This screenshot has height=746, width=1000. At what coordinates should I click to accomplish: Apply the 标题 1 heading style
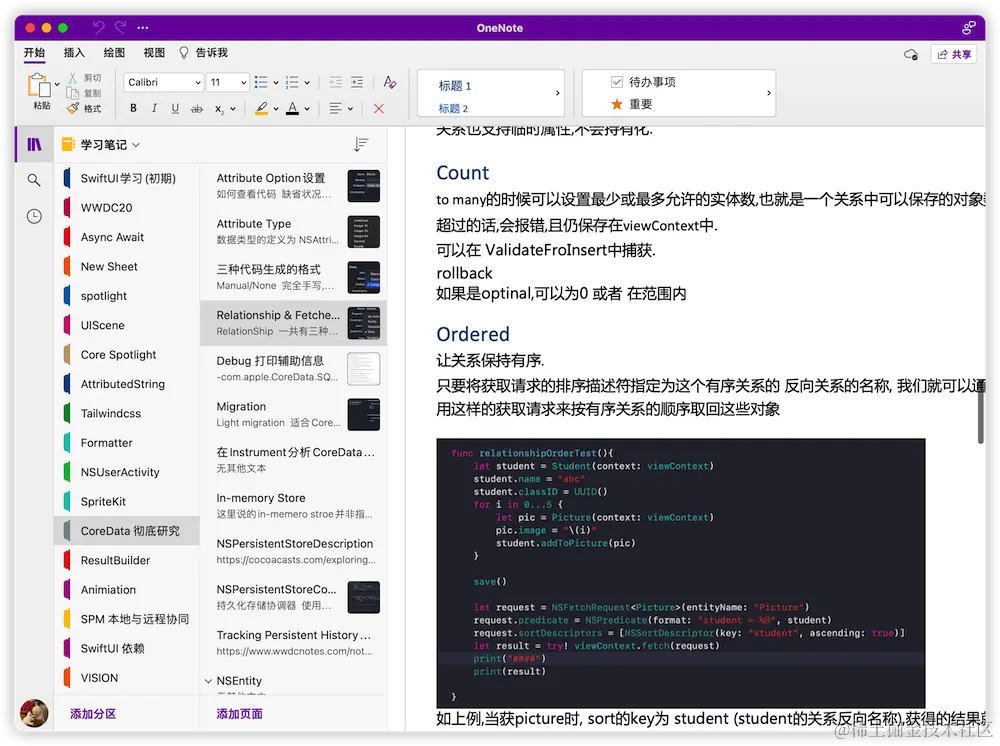tap(455, 85)
